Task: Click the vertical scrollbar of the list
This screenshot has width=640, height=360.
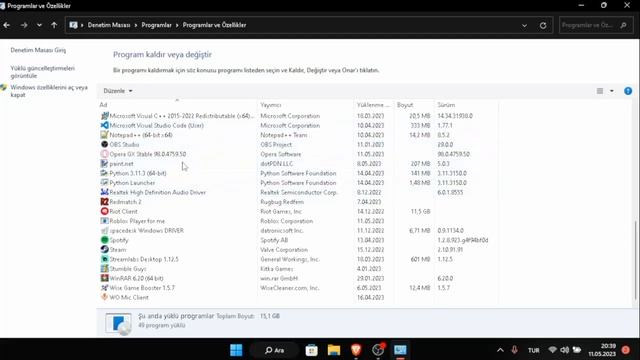Action: point(635,260)
